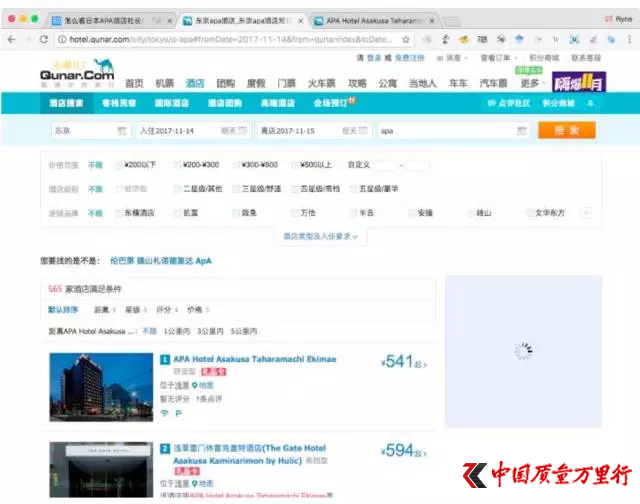Click the orange search button

coord(567,131)
